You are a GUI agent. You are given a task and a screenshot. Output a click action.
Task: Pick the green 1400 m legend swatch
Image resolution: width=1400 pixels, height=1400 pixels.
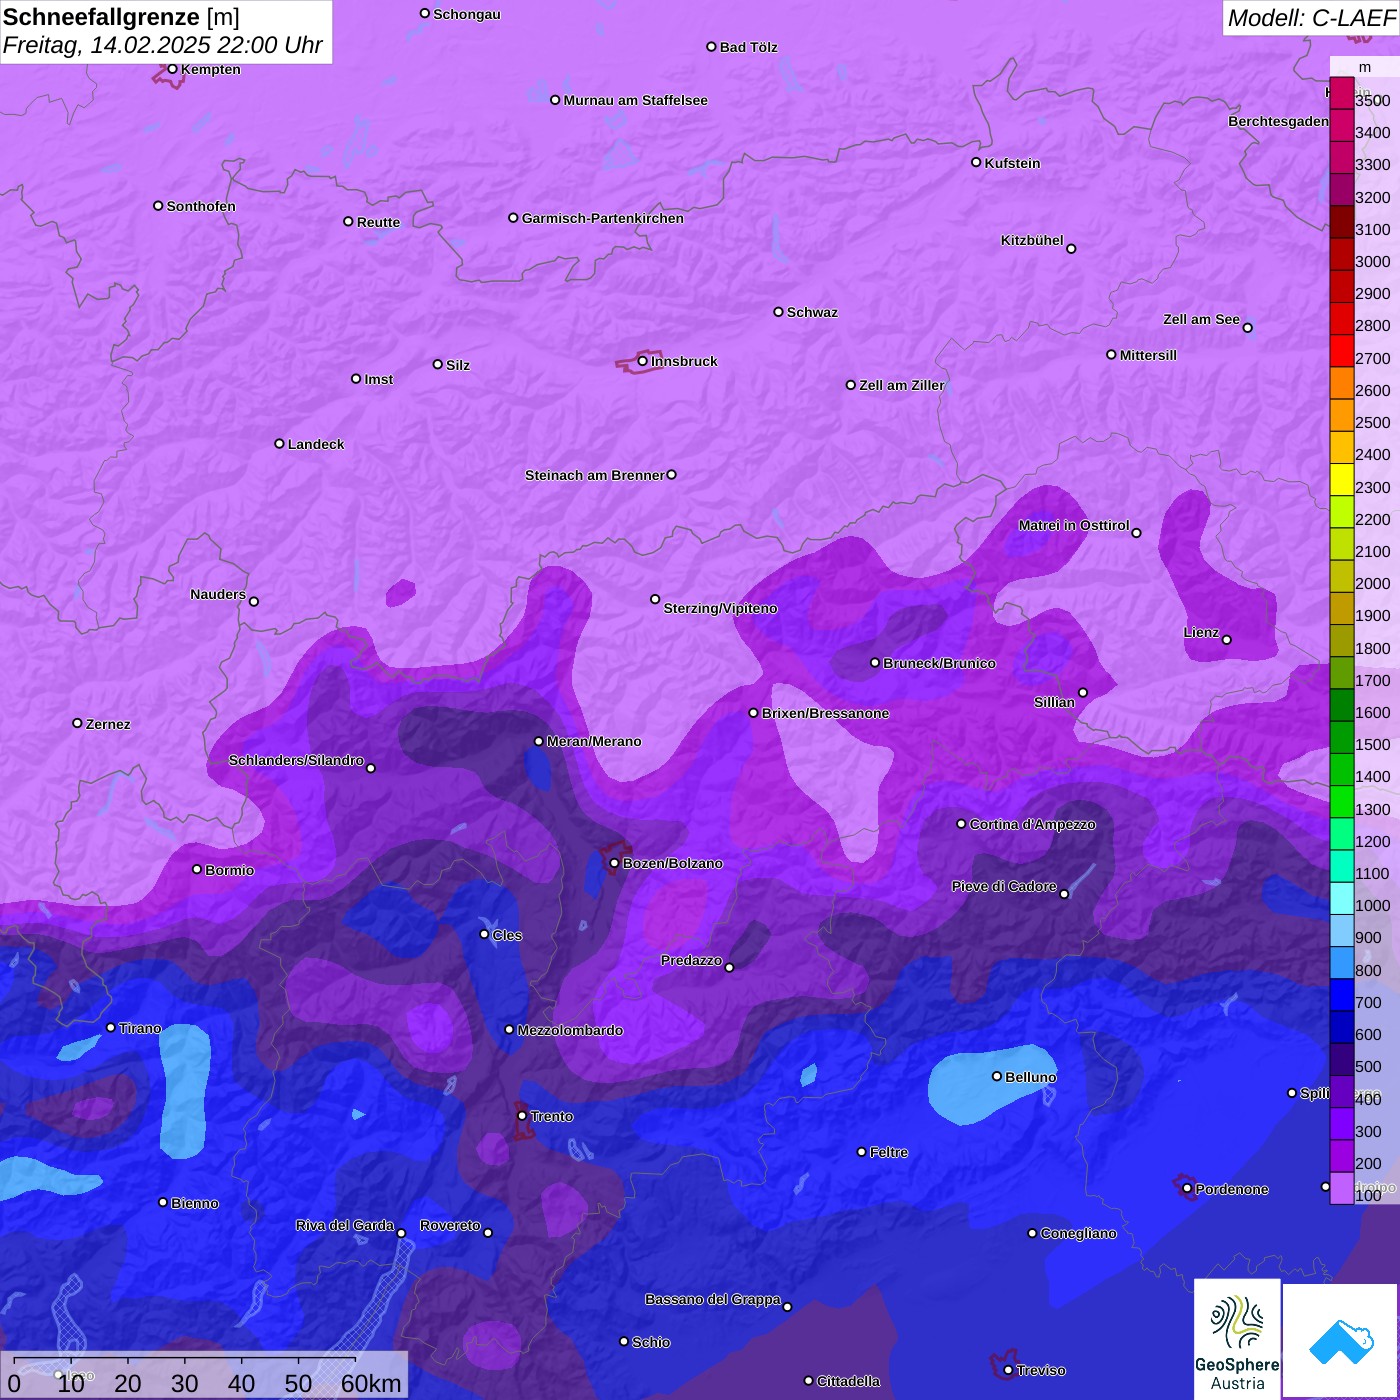point(1342,769)
